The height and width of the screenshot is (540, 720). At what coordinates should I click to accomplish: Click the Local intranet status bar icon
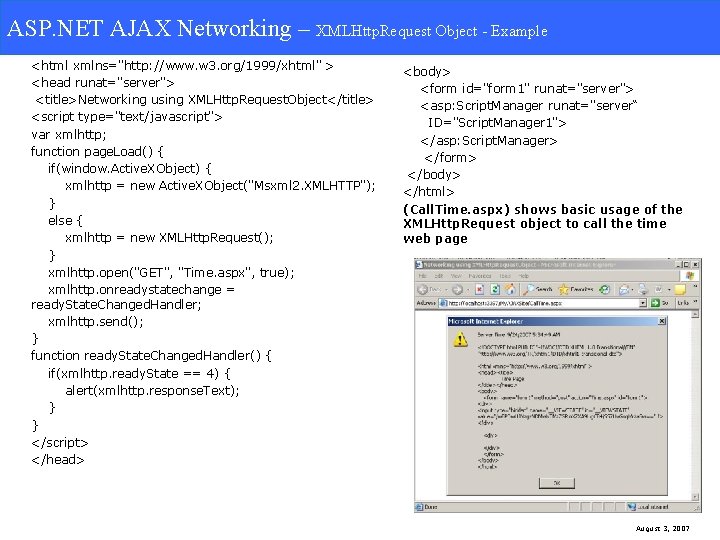pos(632,506)
